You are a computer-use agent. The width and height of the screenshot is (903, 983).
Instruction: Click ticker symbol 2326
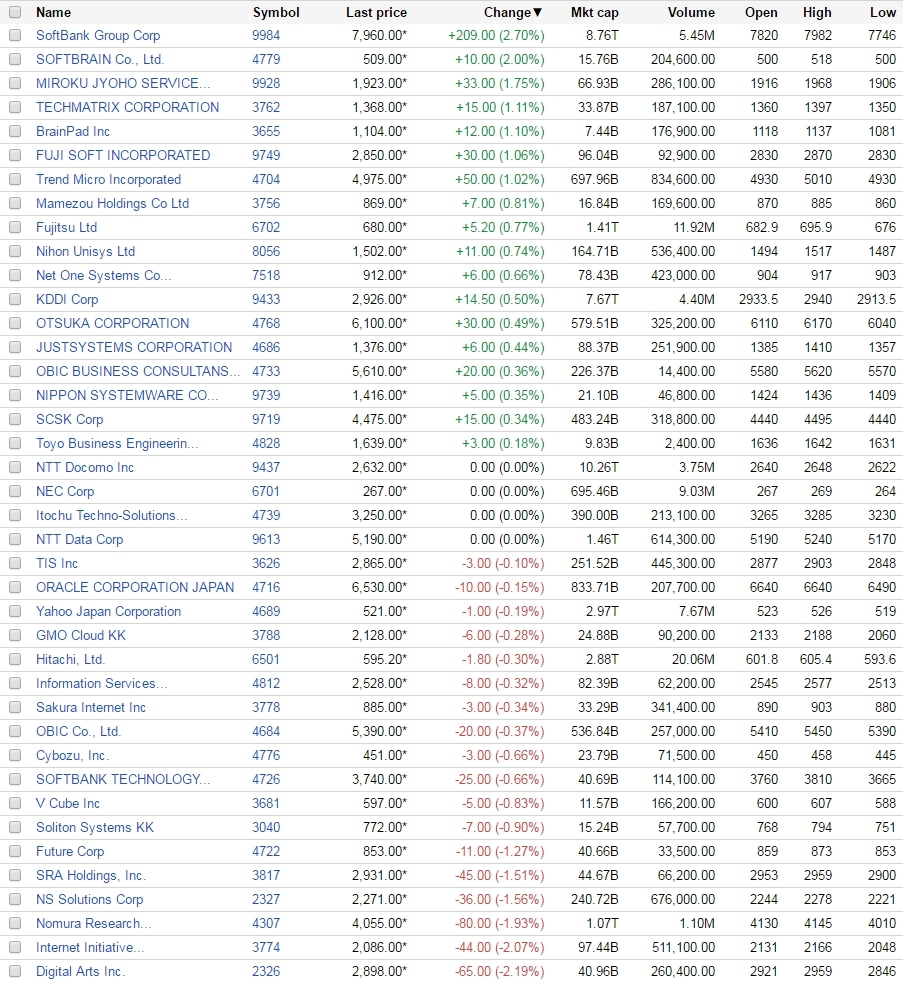coord(266,972)
